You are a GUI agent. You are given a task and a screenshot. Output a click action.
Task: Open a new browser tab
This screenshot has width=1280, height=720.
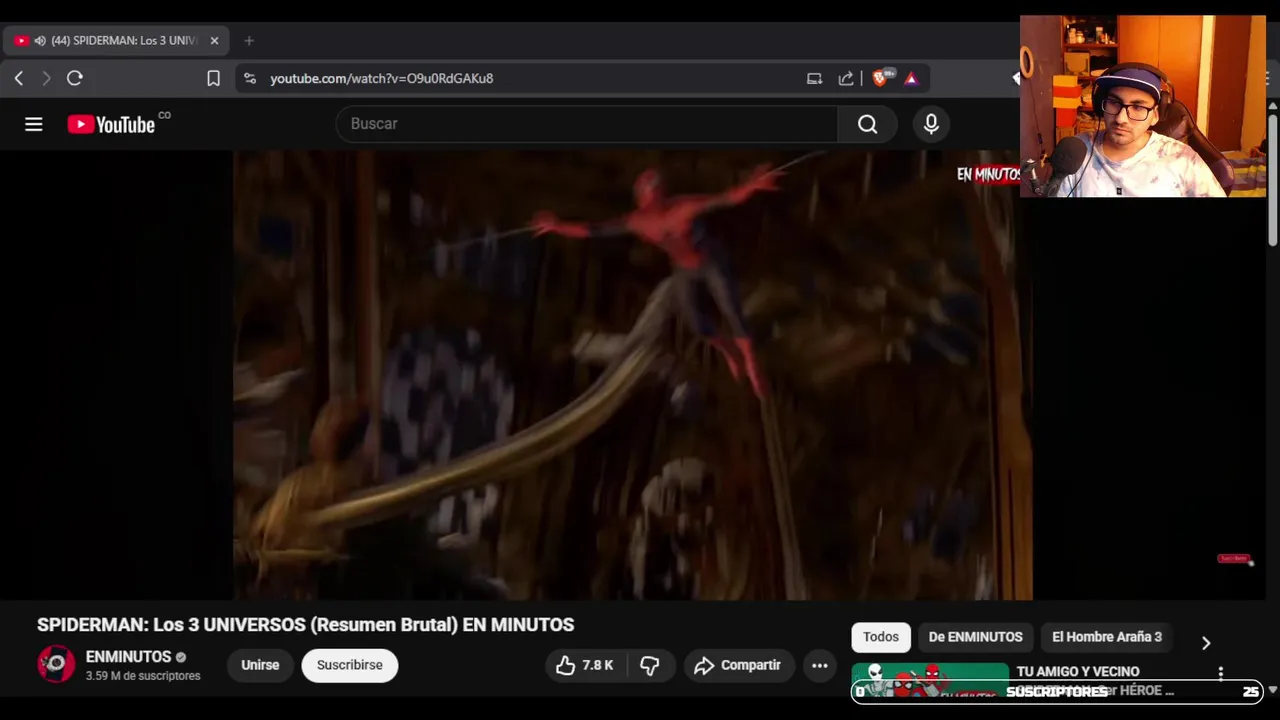[x=249, y=41]
